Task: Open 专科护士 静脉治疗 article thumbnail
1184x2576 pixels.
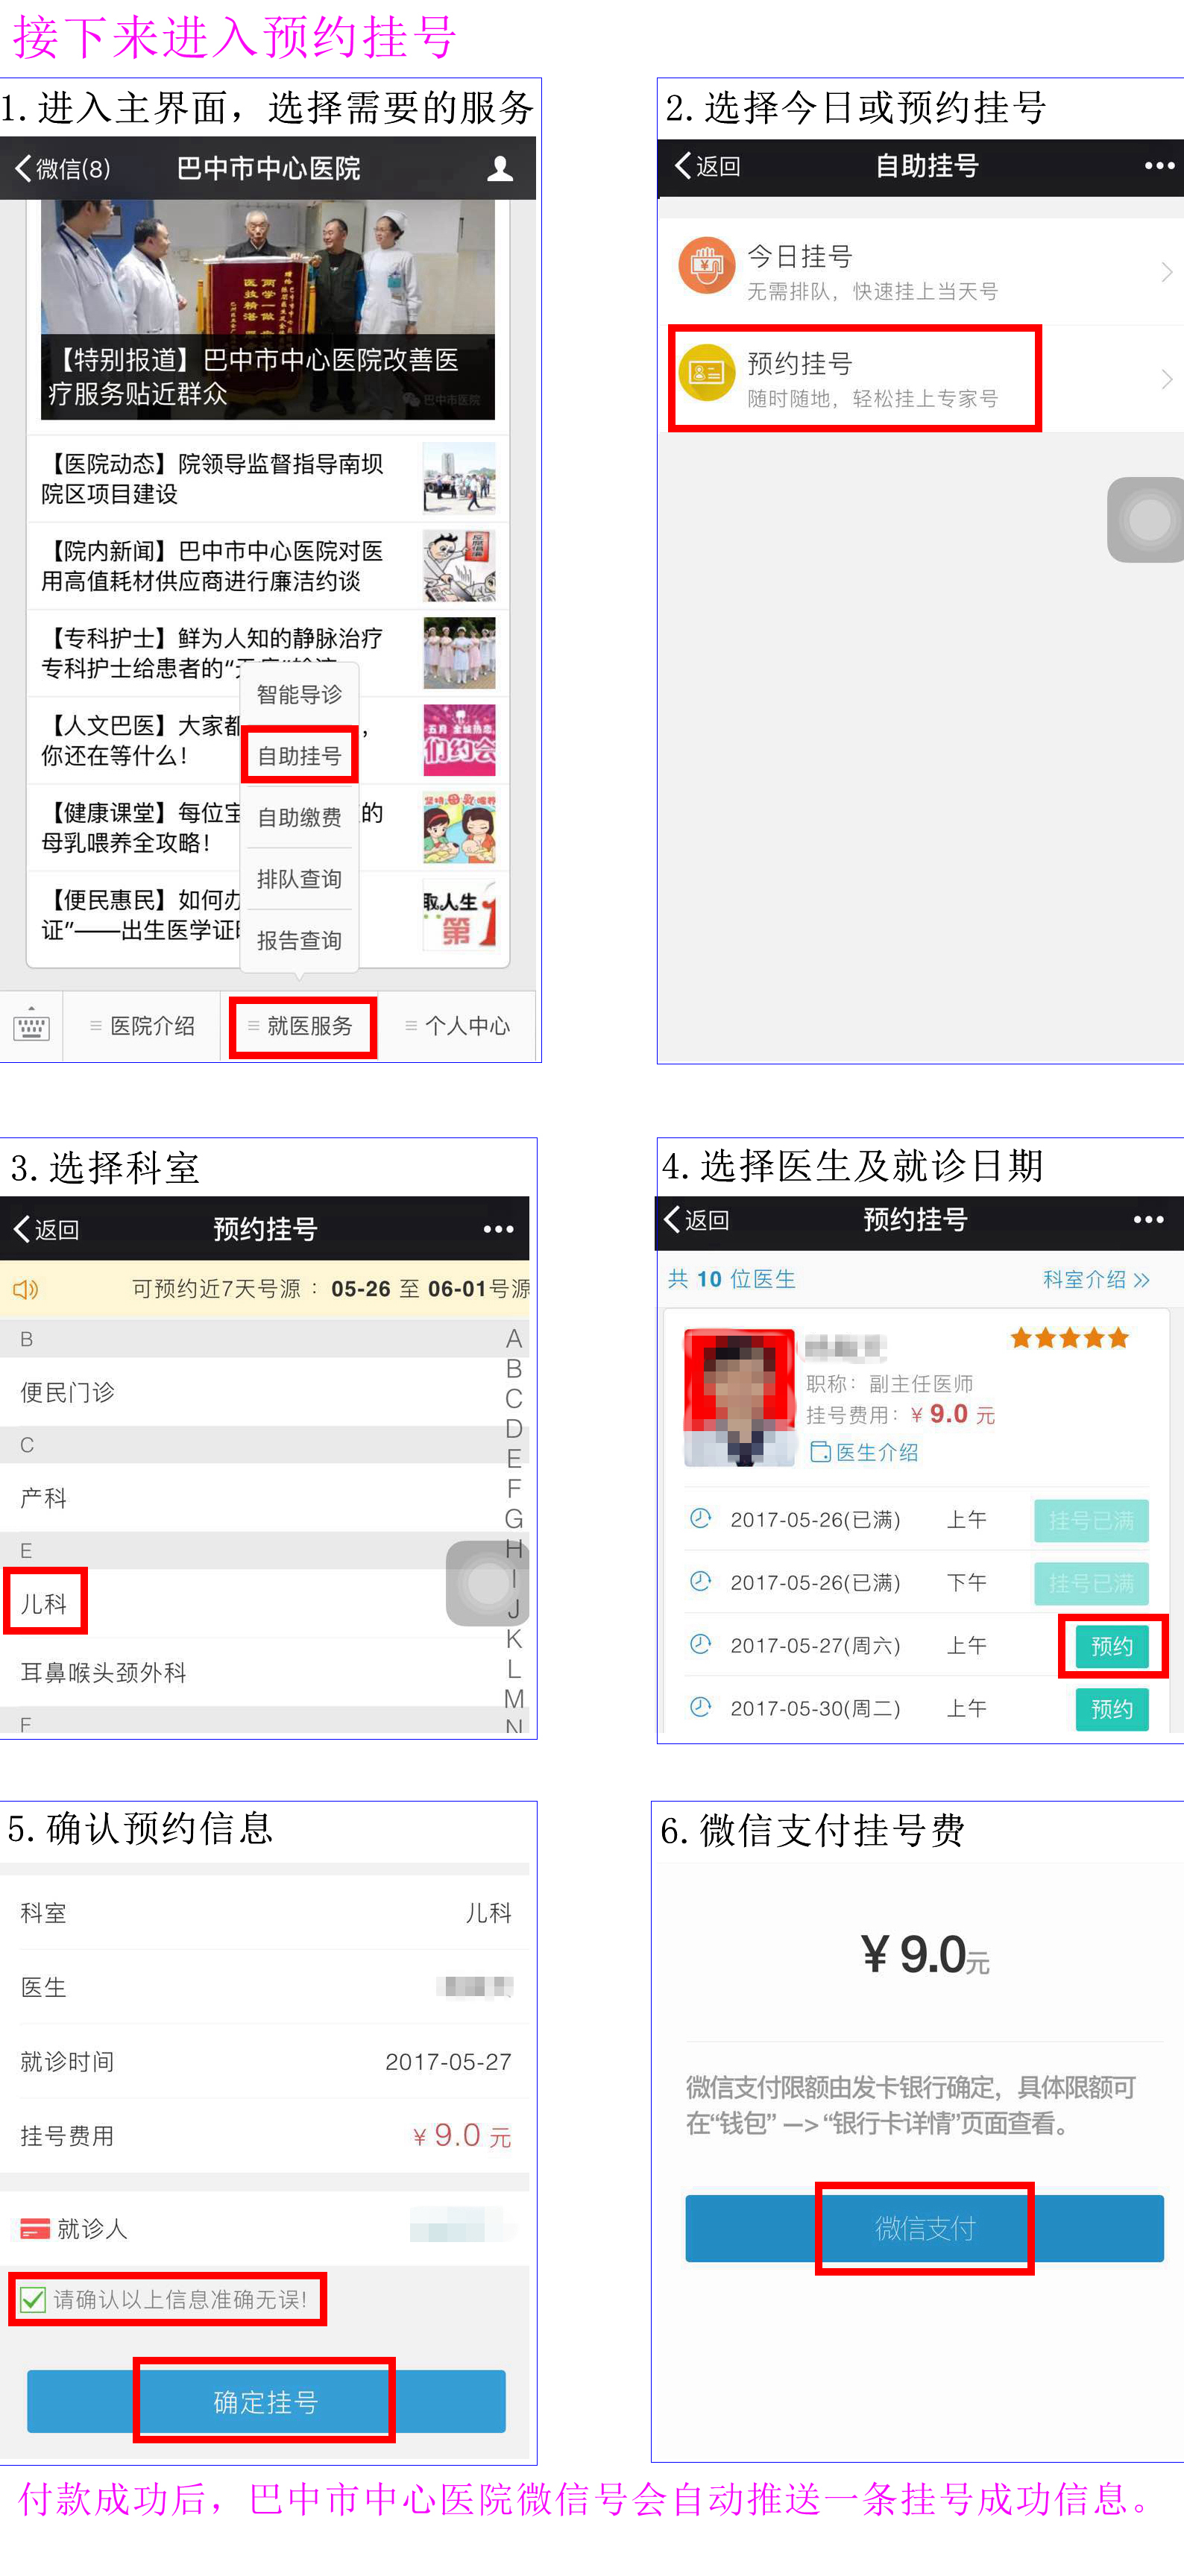Action: [x=459, y=653]
